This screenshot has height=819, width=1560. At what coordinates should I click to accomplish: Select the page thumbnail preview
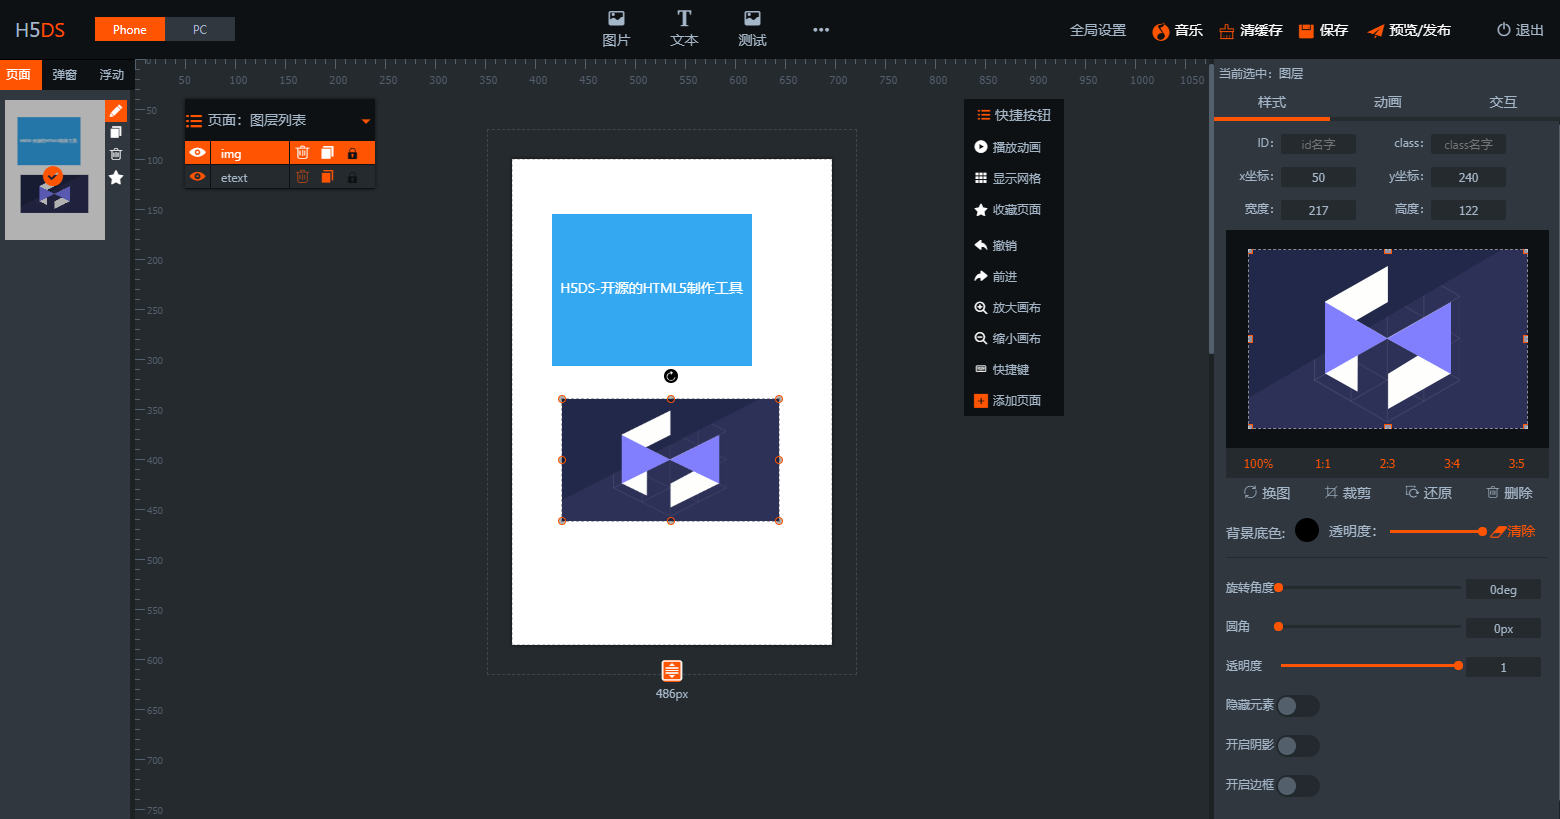(x=55, y=170)
